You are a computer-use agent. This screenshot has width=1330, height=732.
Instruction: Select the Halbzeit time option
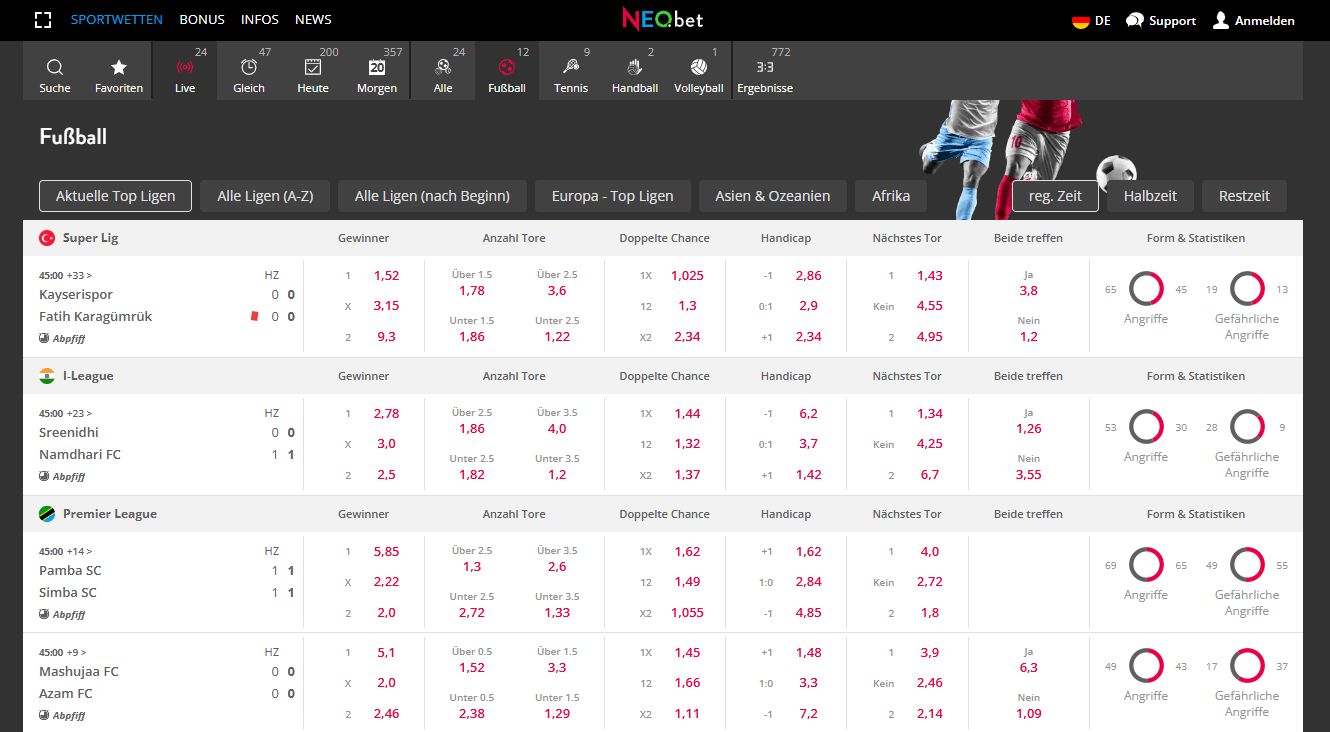[1150, 196]
